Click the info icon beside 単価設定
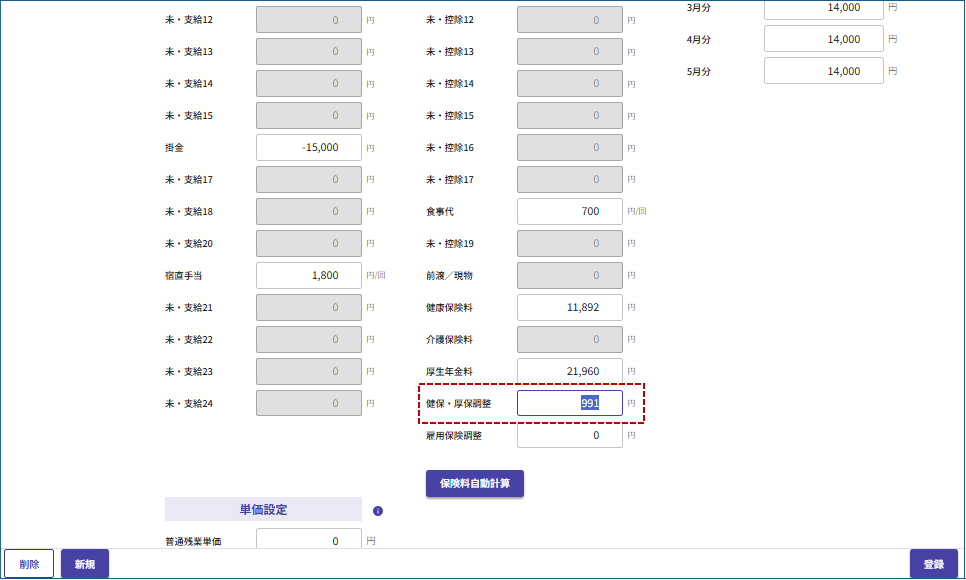 (378, 511)
